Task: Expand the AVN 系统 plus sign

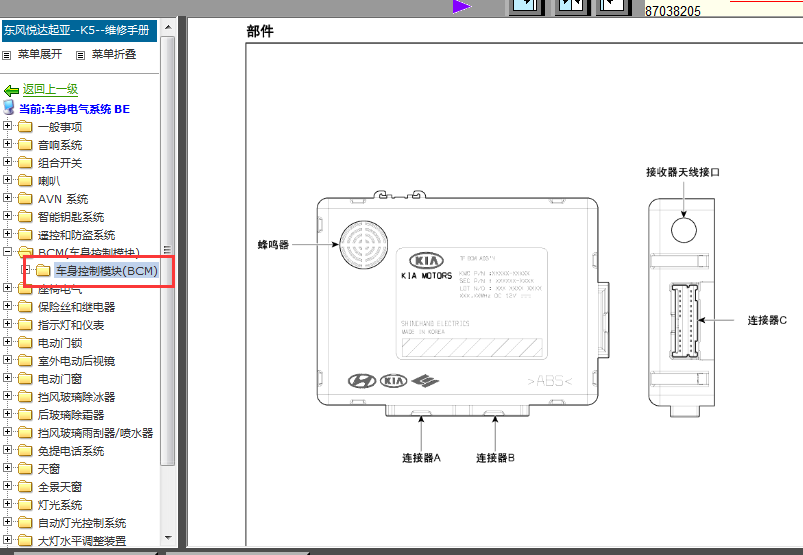Action: (7, 198)
